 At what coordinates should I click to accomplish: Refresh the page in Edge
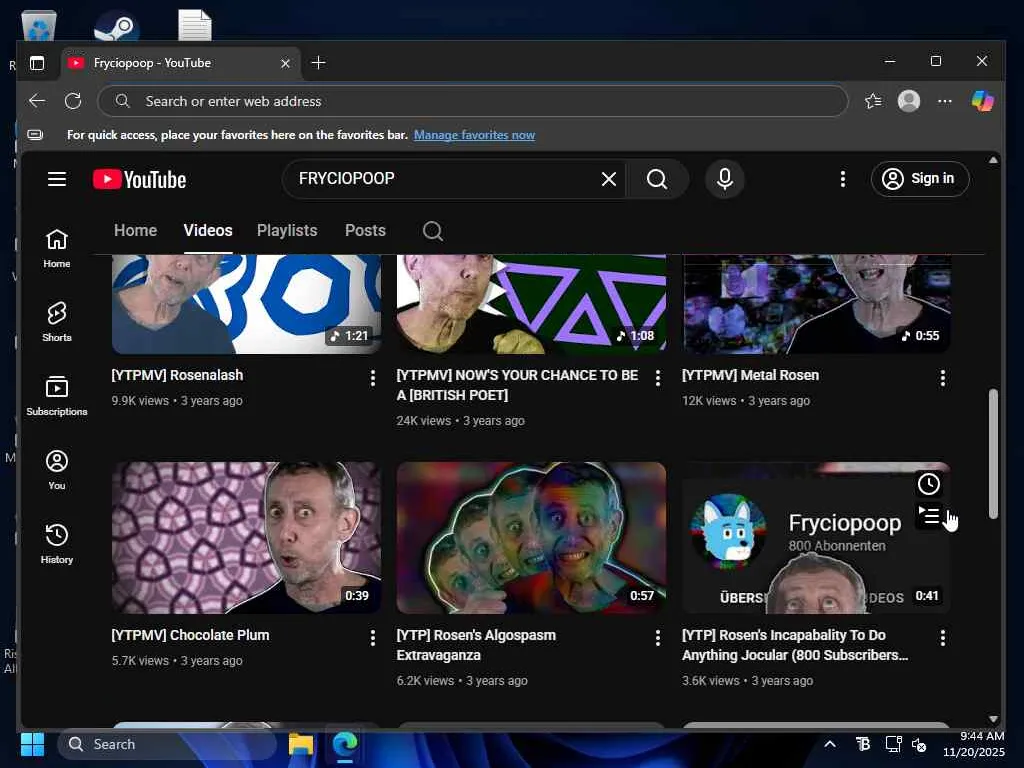click(x=73, y=101)
